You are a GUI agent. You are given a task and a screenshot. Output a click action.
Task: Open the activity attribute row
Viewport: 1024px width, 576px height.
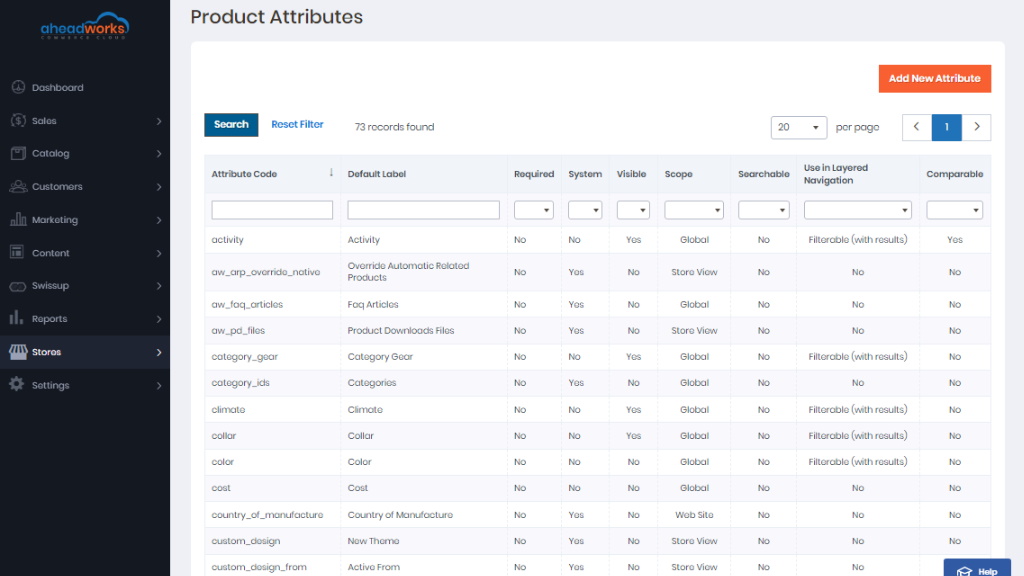tap(598, 240)
